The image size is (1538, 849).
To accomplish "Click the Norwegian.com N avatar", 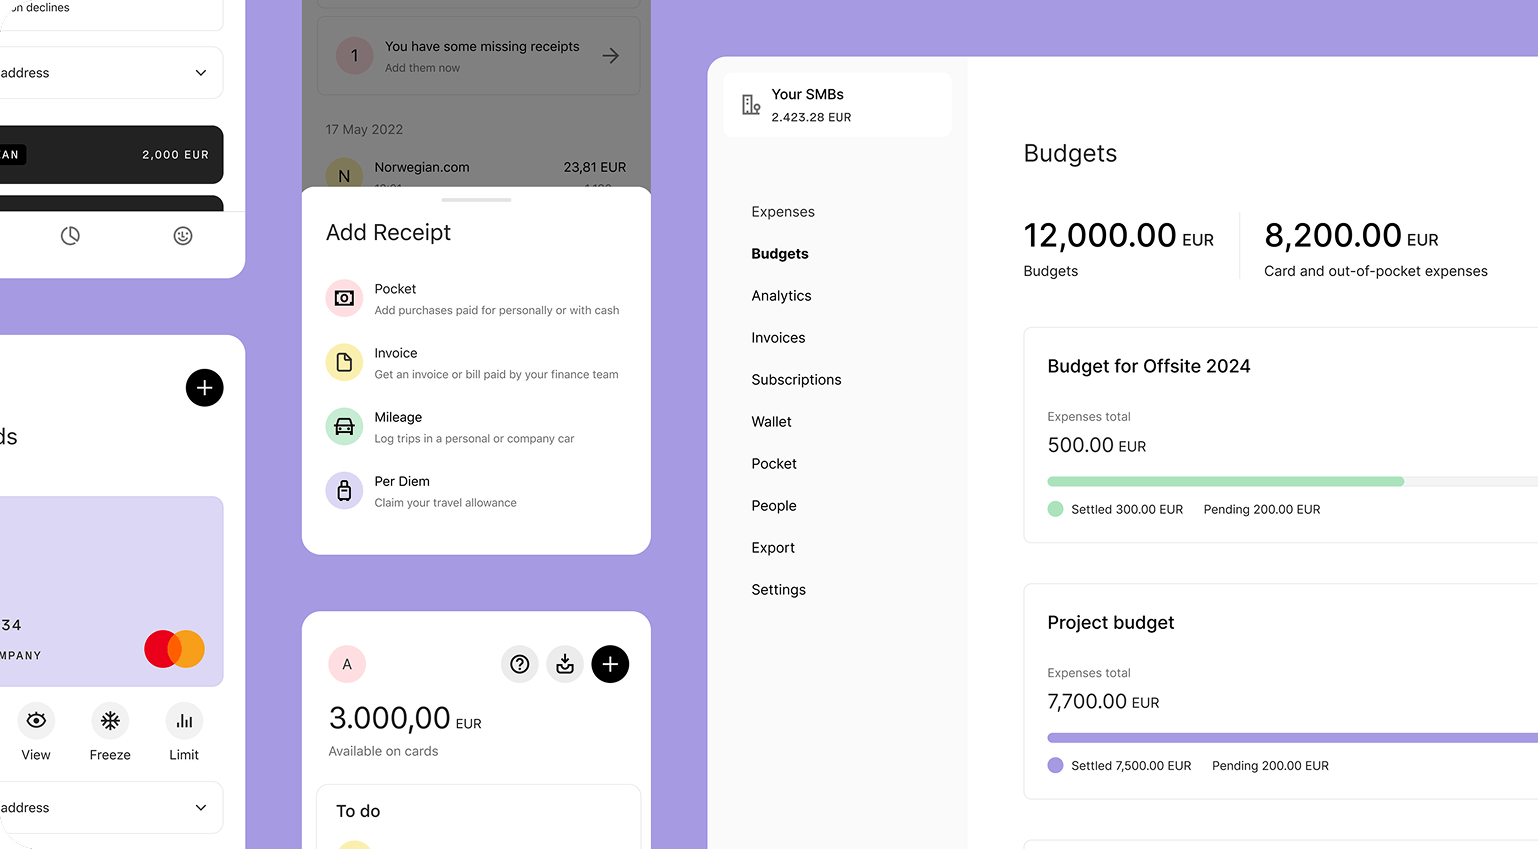I will (344, 175).
